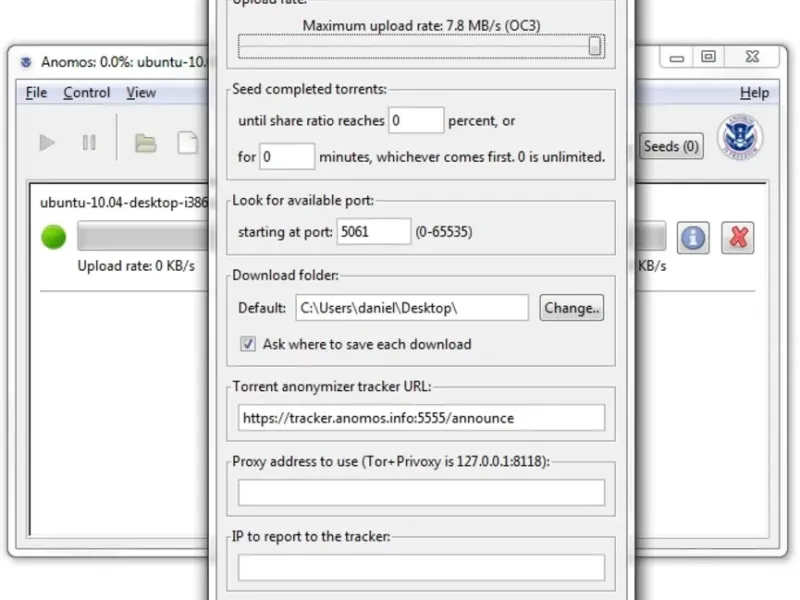Click the green status indicator of torrent
This screenshot has height=600, width=800.
54,237
